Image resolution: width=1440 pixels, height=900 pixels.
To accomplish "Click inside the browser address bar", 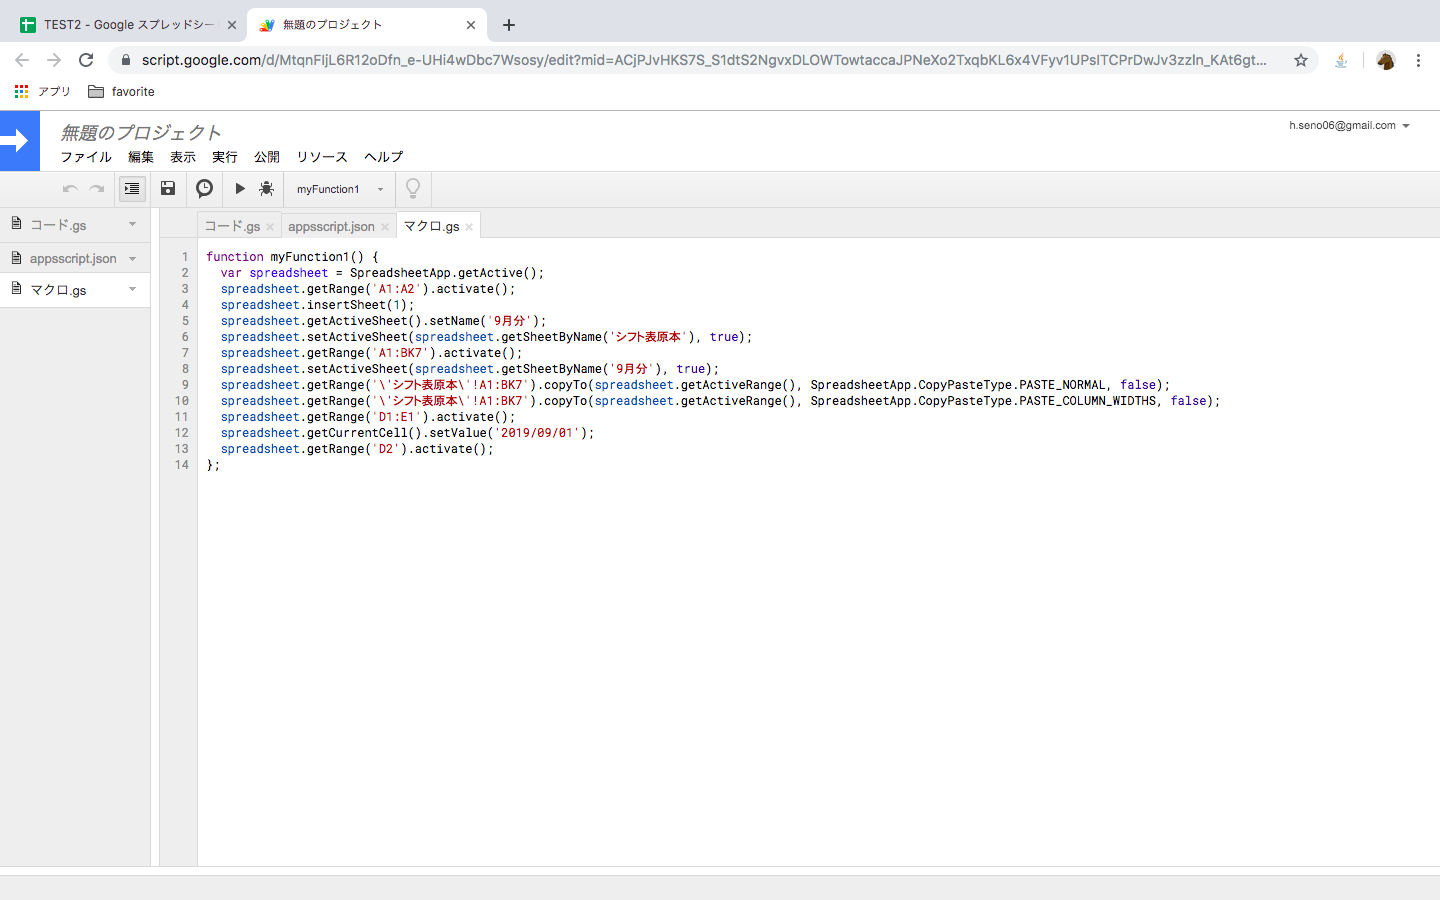I will [x=700, y=60].
